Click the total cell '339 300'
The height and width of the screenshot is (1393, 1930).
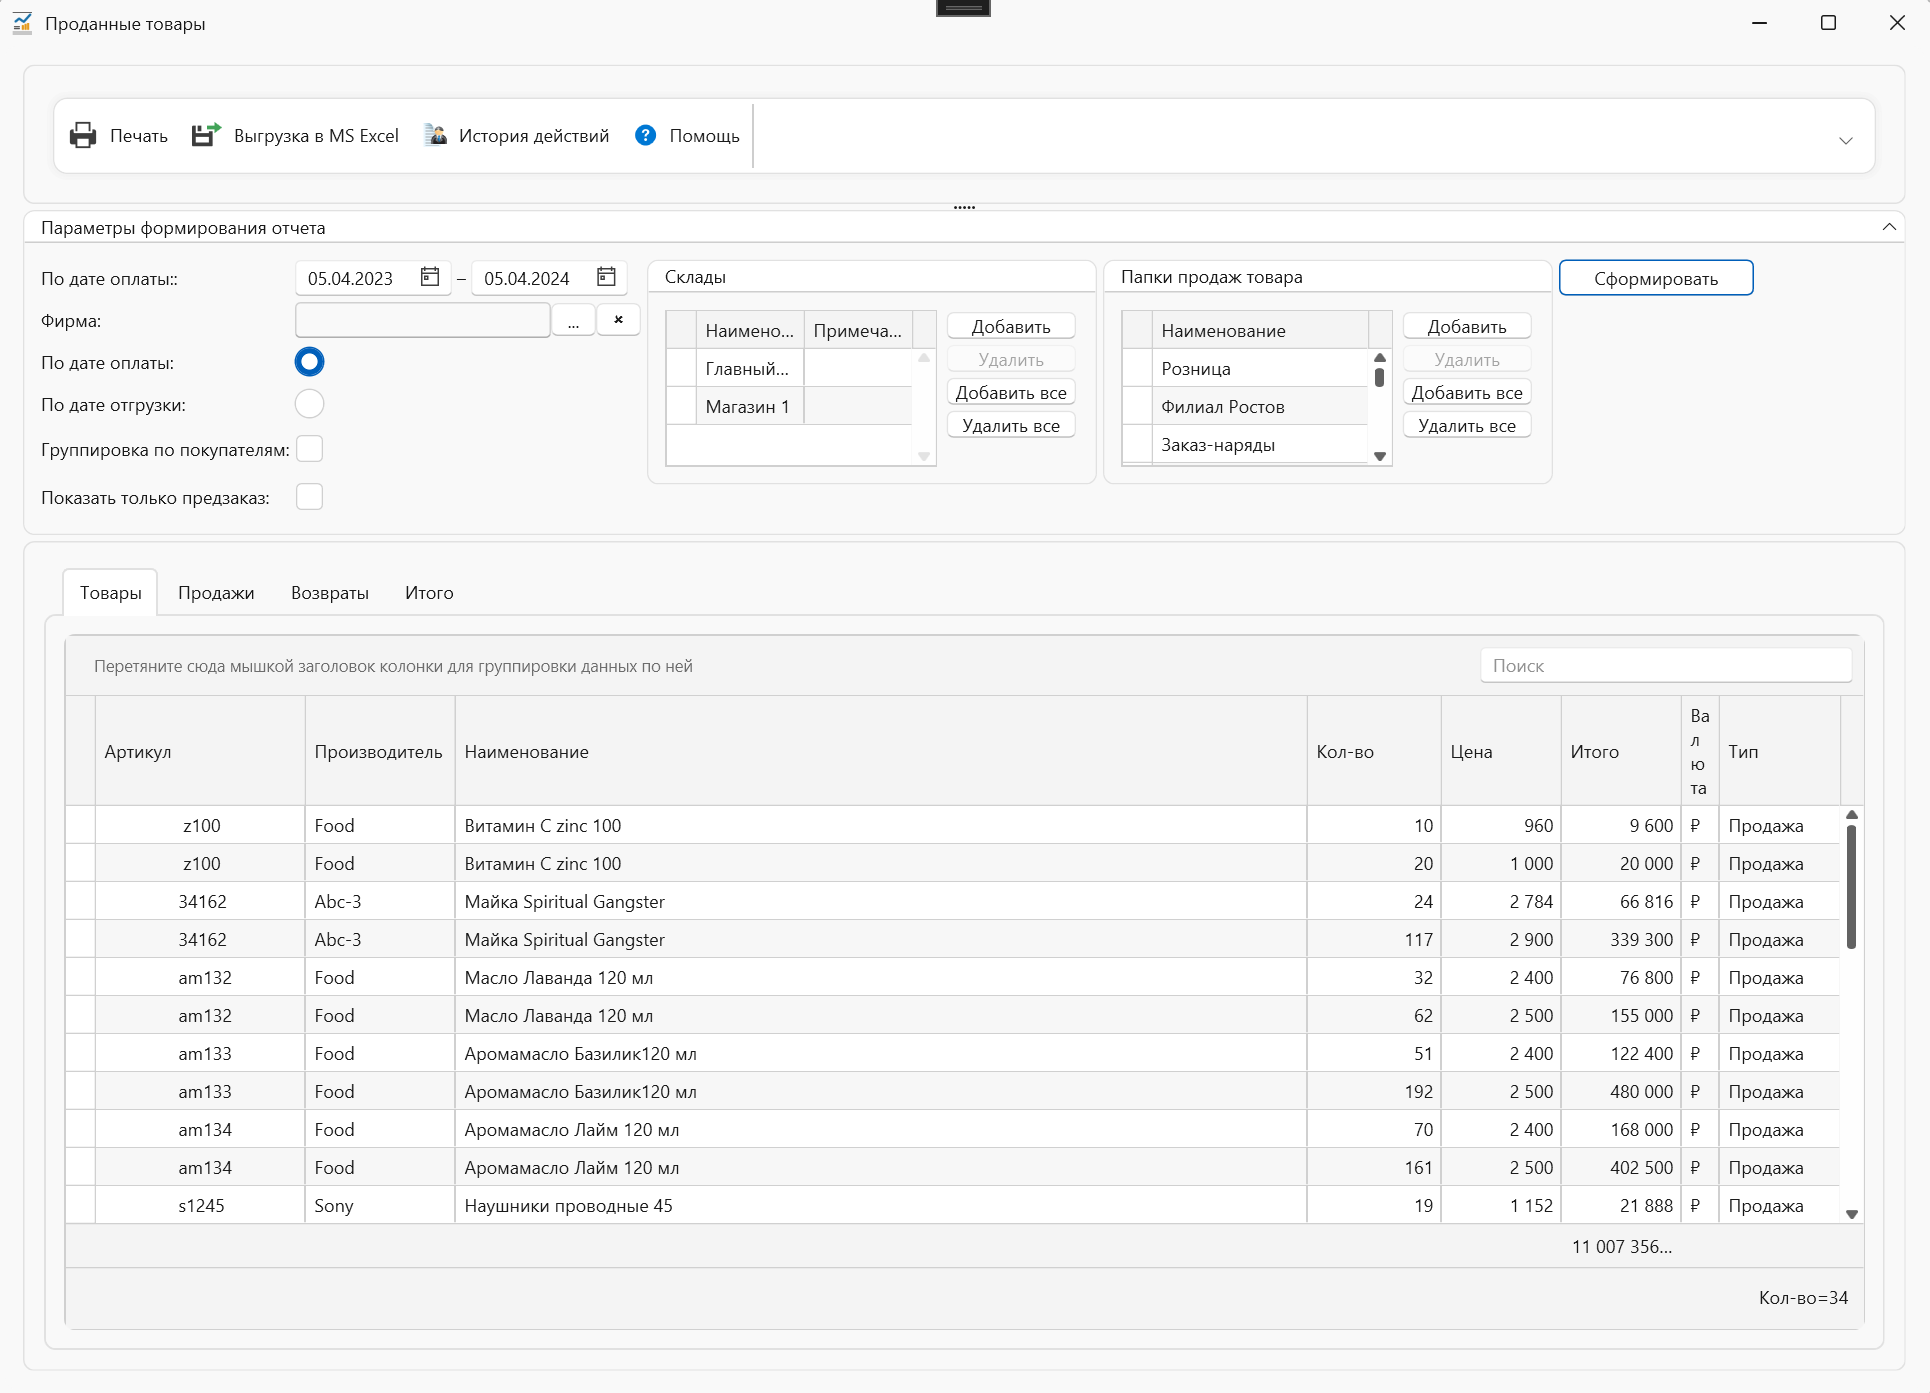[x=1621, y=939]
